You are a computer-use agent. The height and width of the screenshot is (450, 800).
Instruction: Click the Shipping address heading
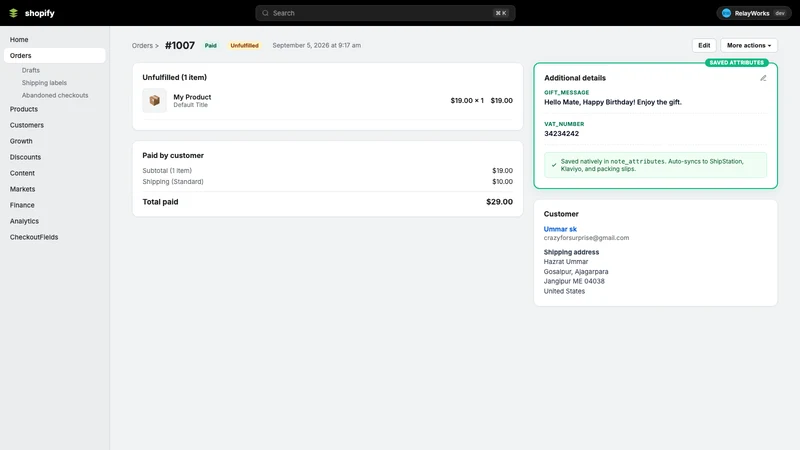point(571,252)
